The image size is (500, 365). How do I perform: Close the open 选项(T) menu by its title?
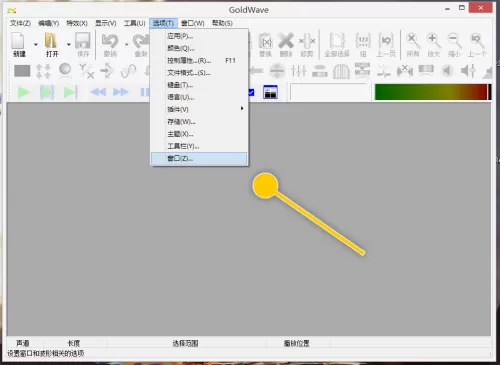(x=163, y=23)
